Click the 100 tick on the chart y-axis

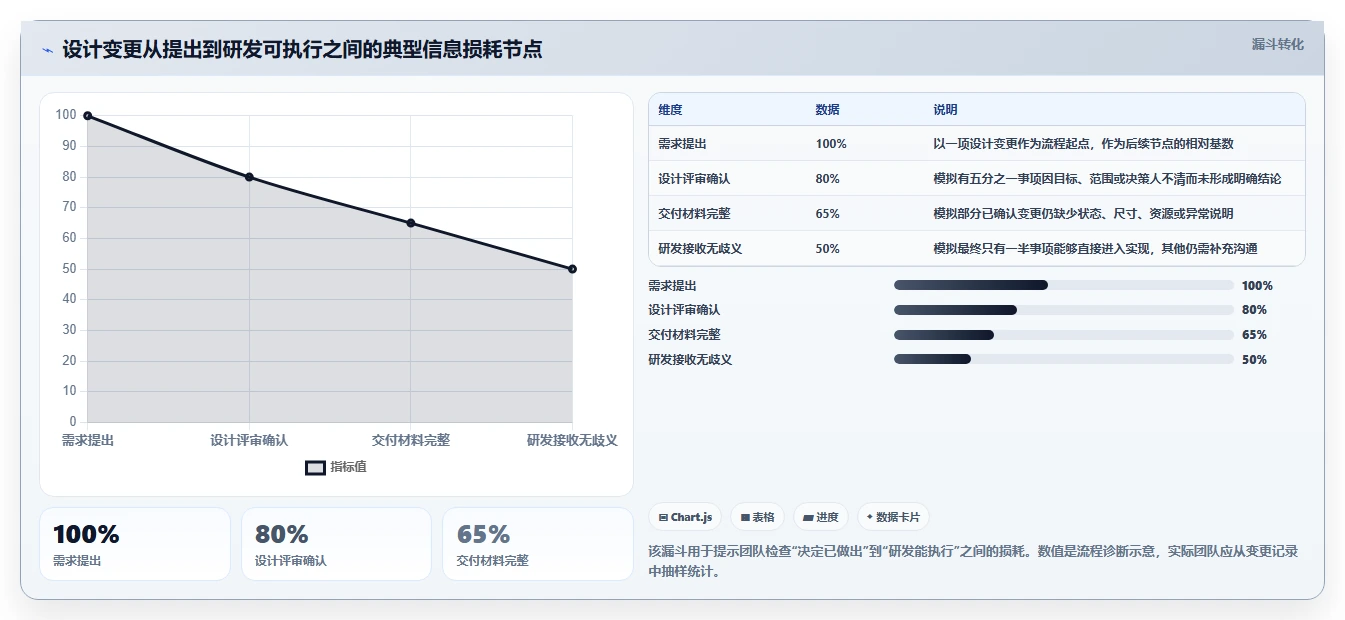point(66,115)
